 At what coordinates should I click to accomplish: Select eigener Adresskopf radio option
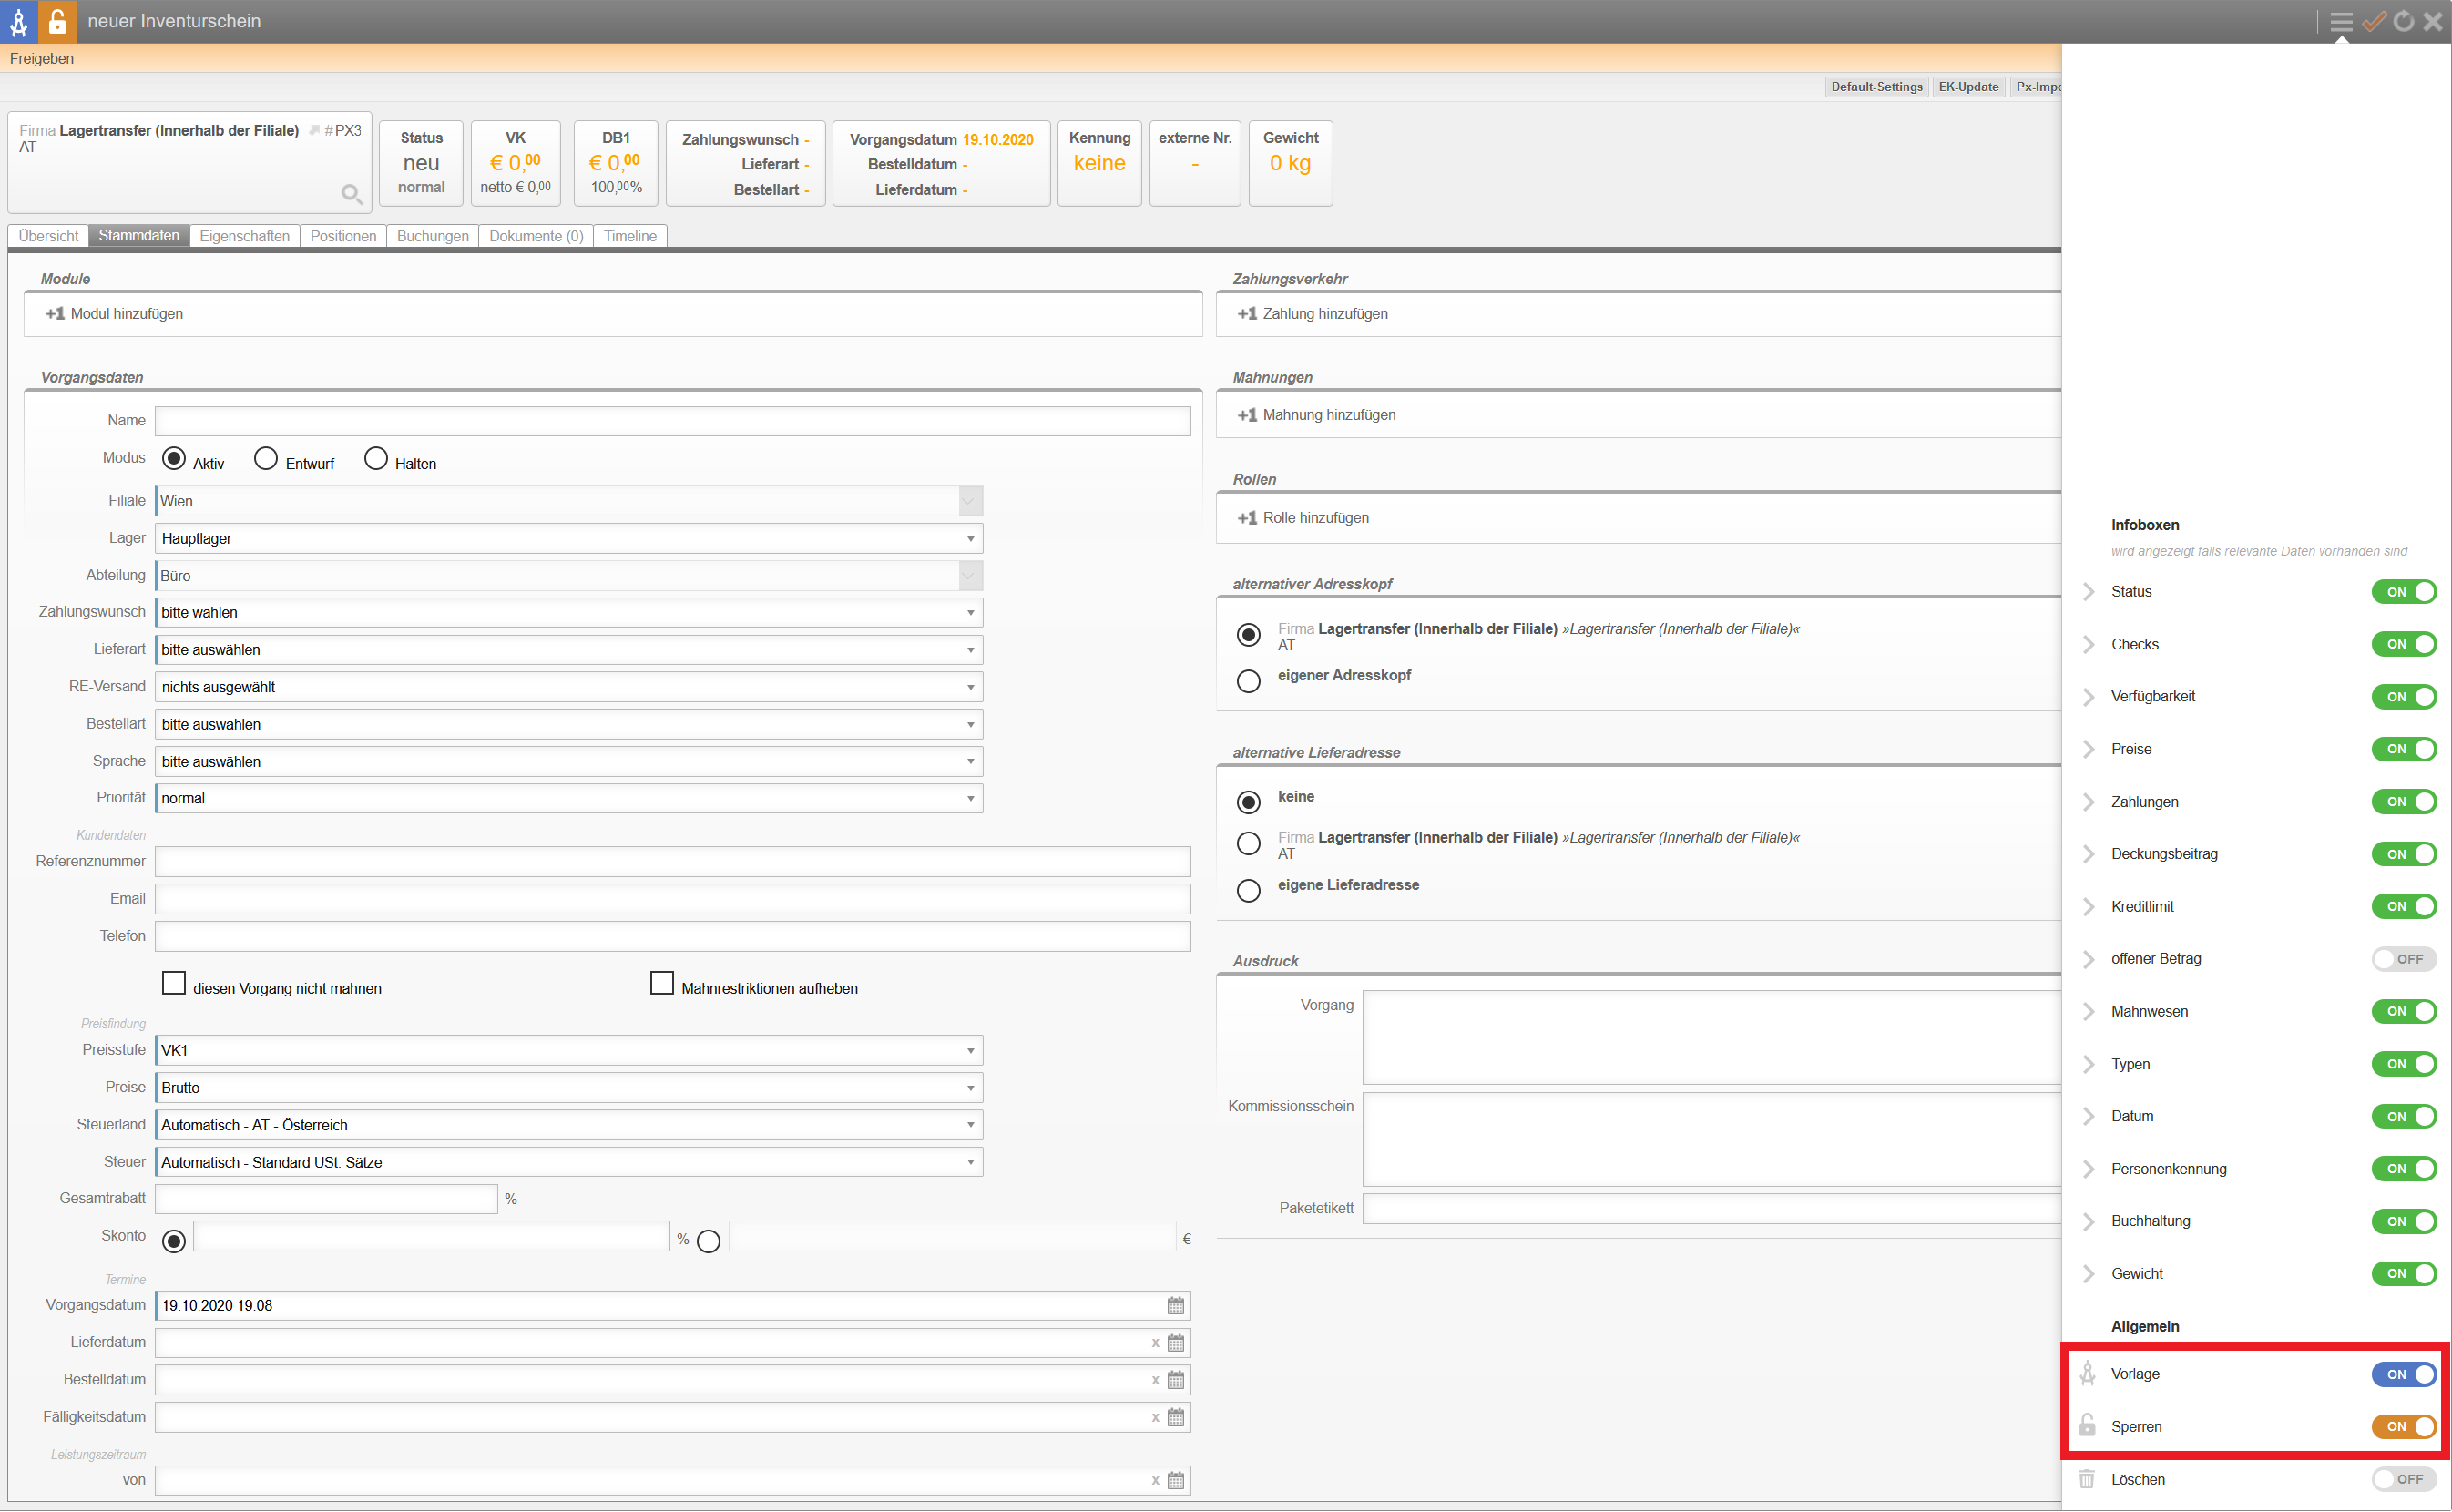(1249, 681)
